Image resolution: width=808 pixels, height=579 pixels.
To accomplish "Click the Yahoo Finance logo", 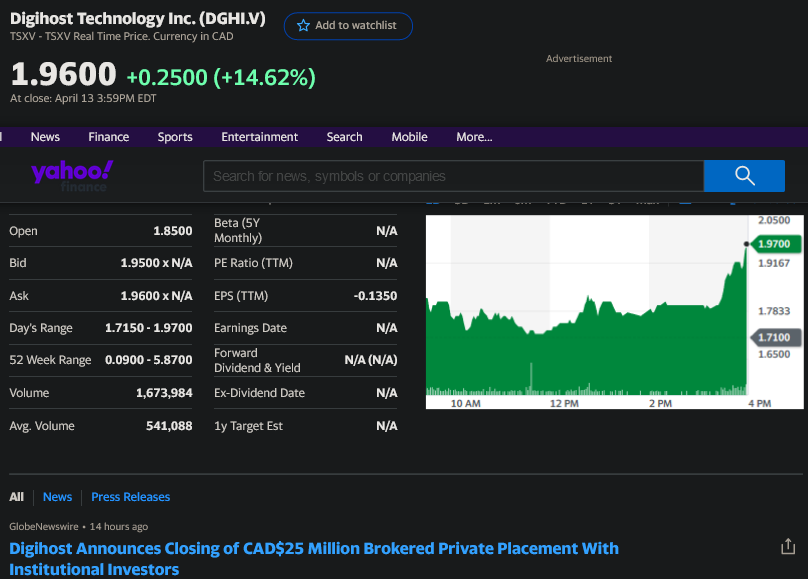I will click(x=71, y=175).
